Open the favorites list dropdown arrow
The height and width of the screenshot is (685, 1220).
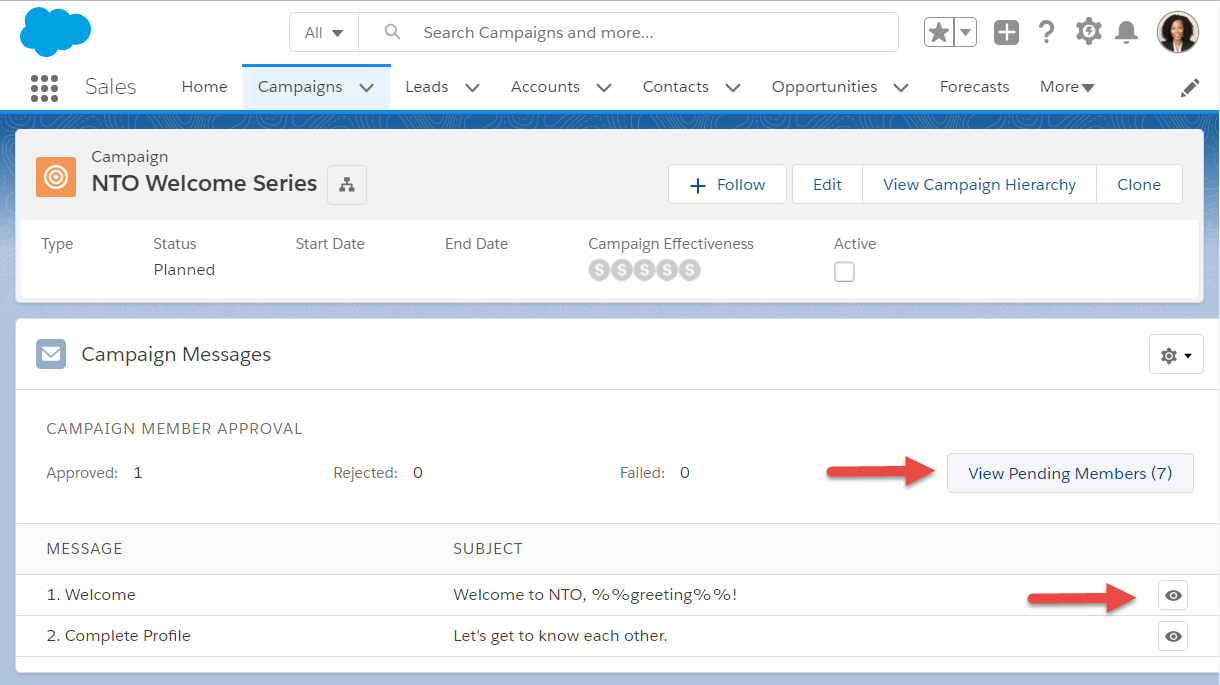click(966, 33)
